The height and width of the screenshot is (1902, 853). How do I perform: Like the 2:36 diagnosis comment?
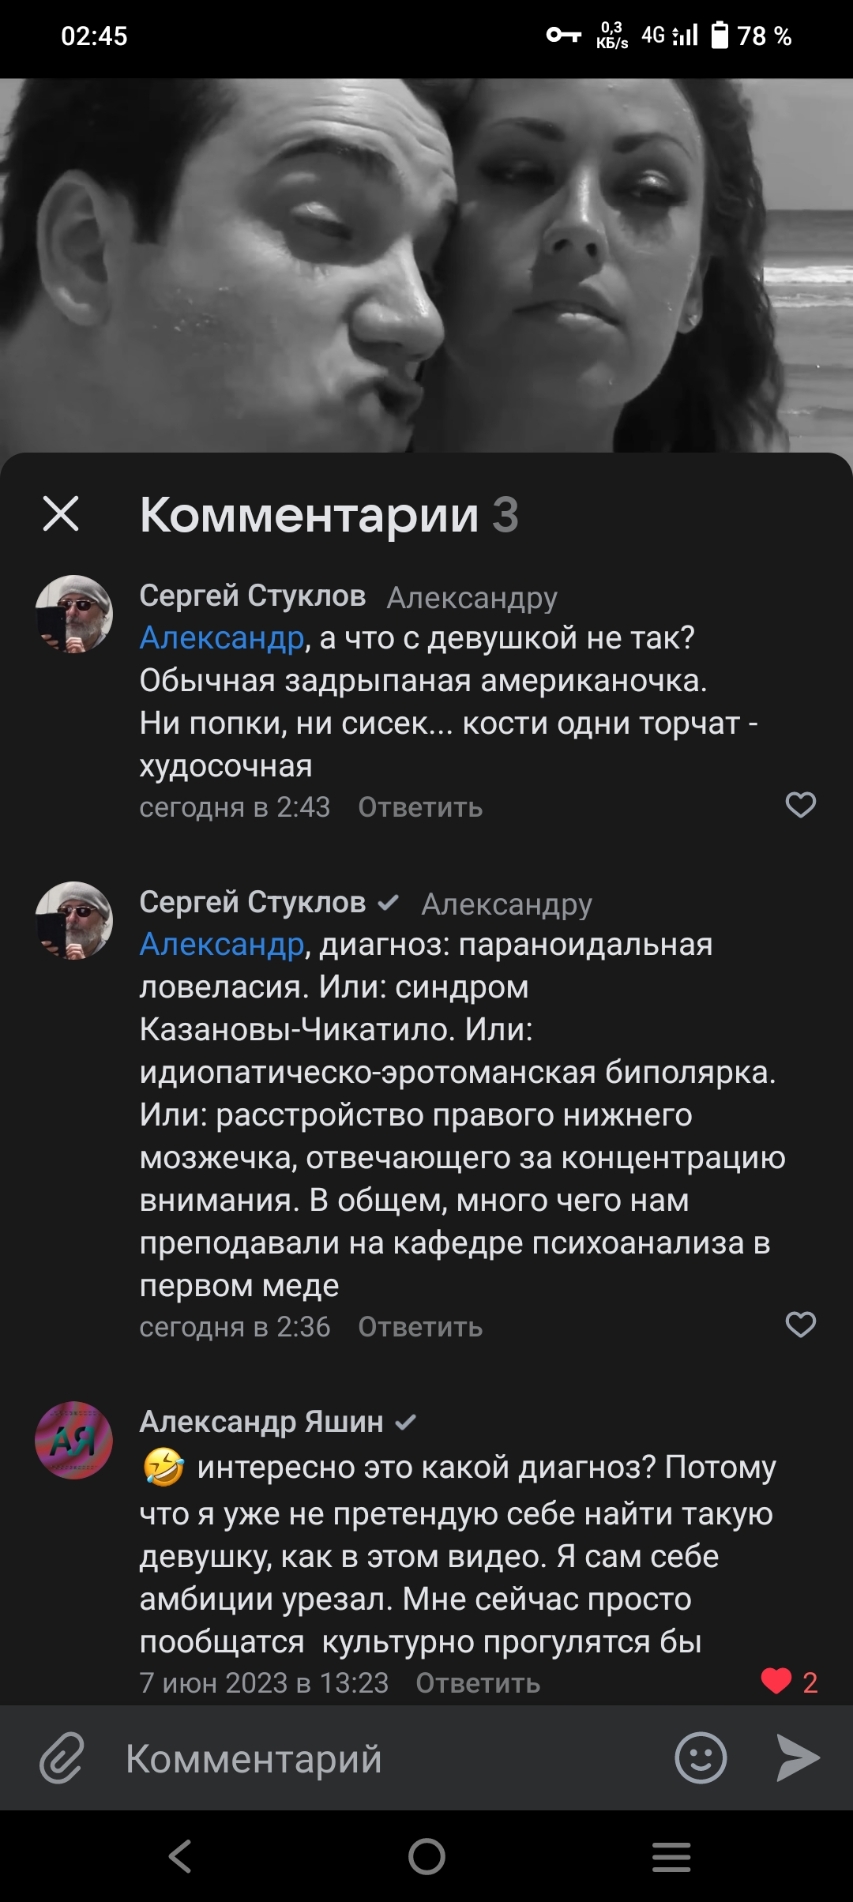click(x=800, y=1325)
